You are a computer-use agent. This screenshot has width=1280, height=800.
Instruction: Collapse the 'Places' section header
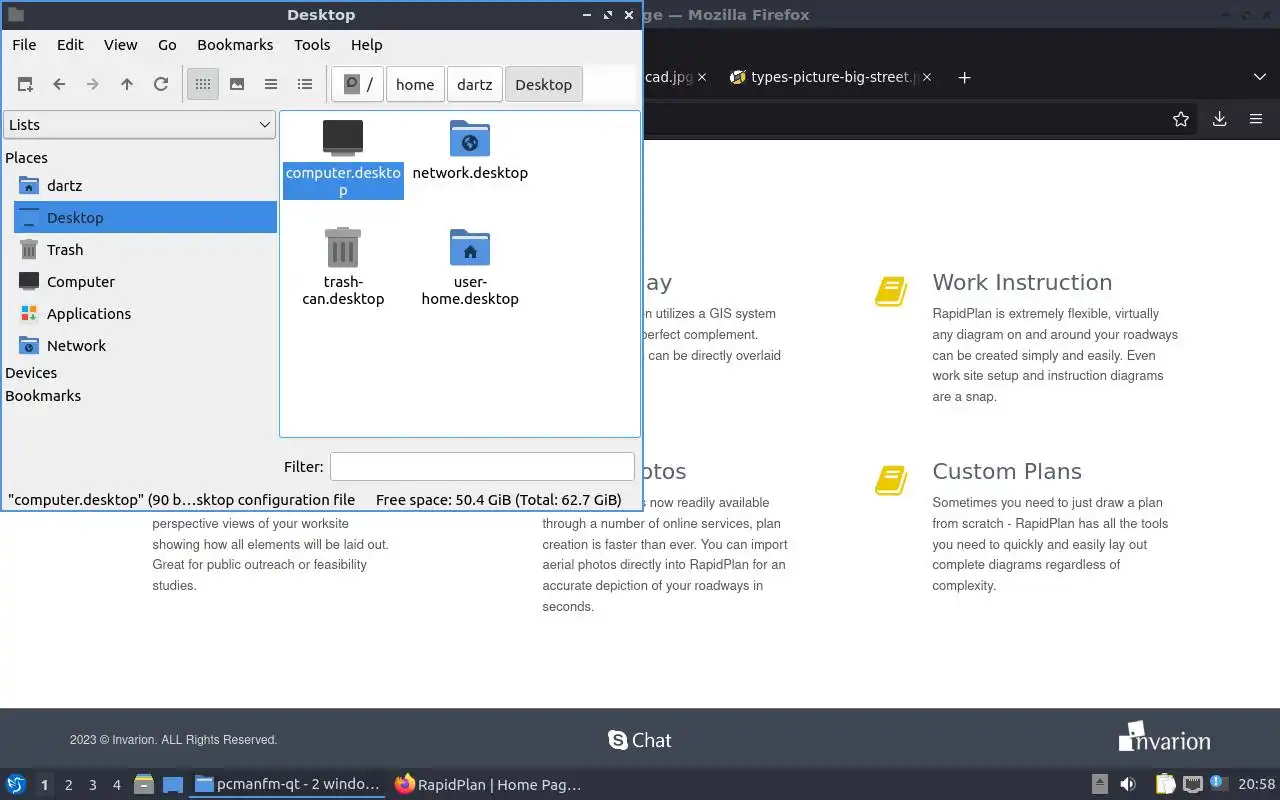(26, 158)
